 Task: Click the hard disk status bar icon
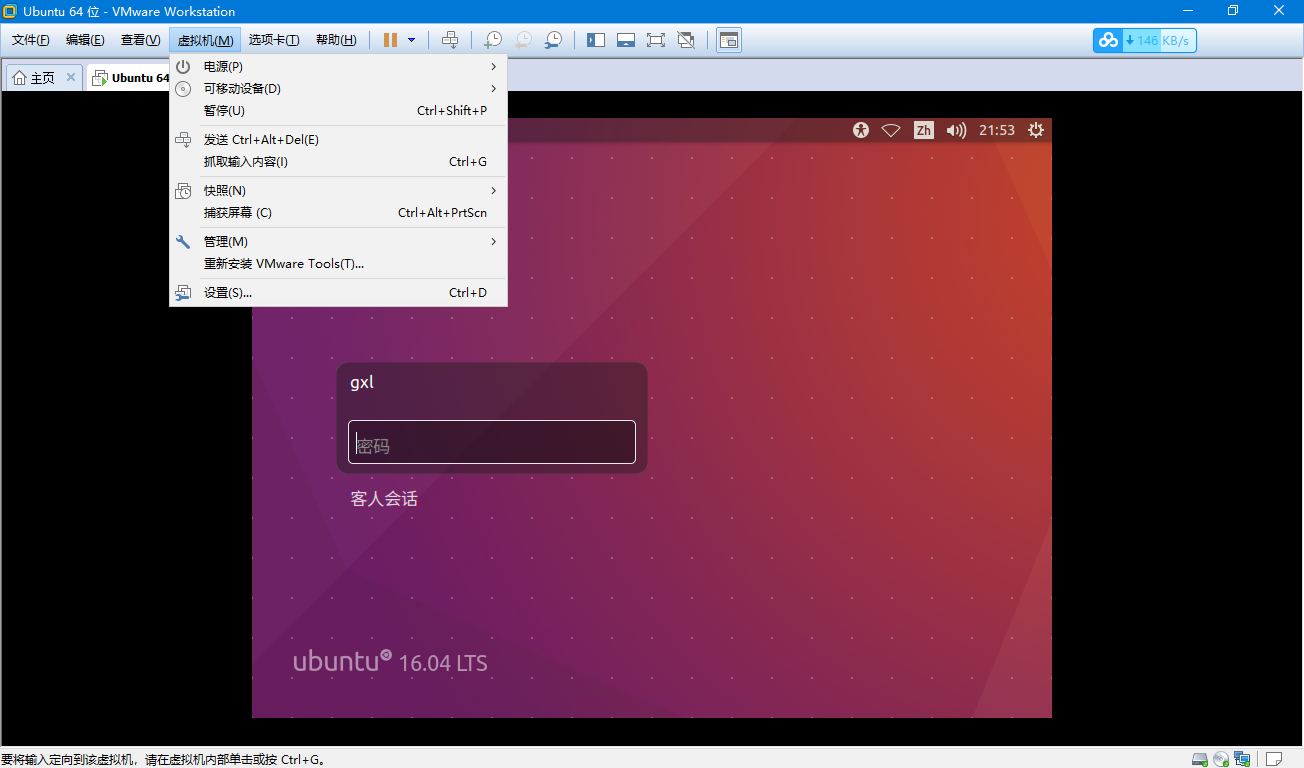(x=1200, y=759)
